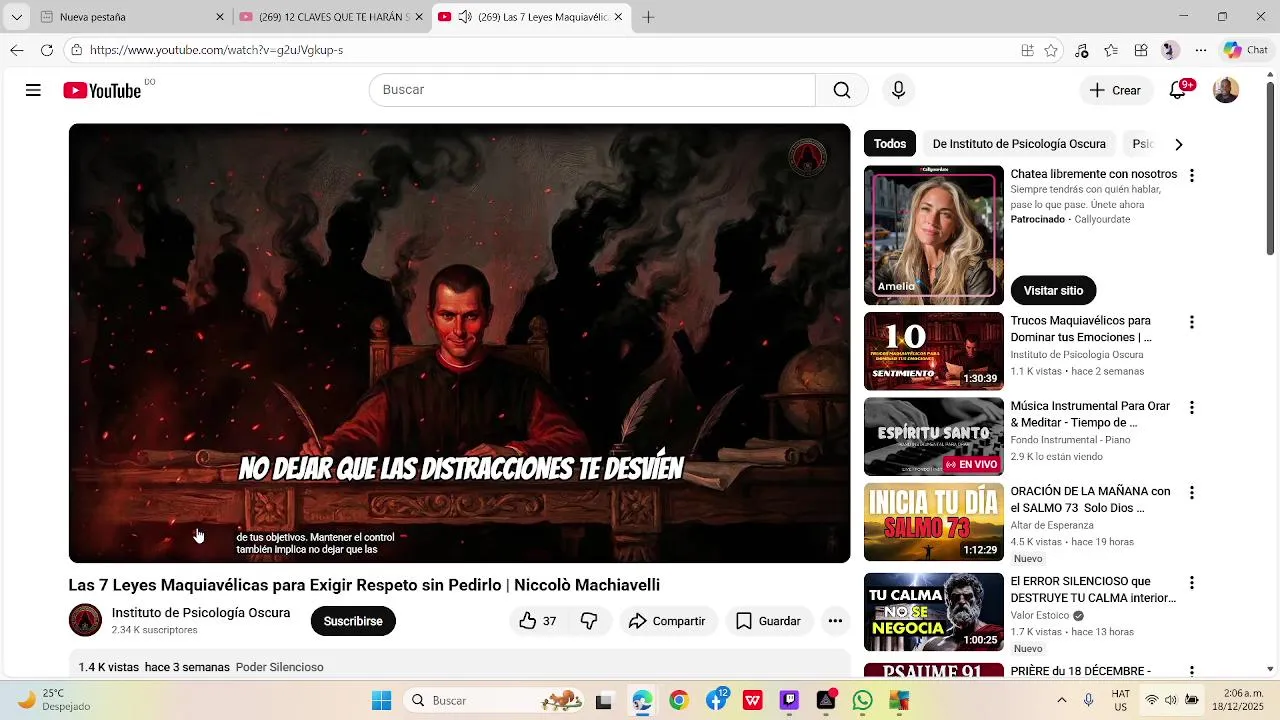Reload the page in browser toolbar

point(47,50)
